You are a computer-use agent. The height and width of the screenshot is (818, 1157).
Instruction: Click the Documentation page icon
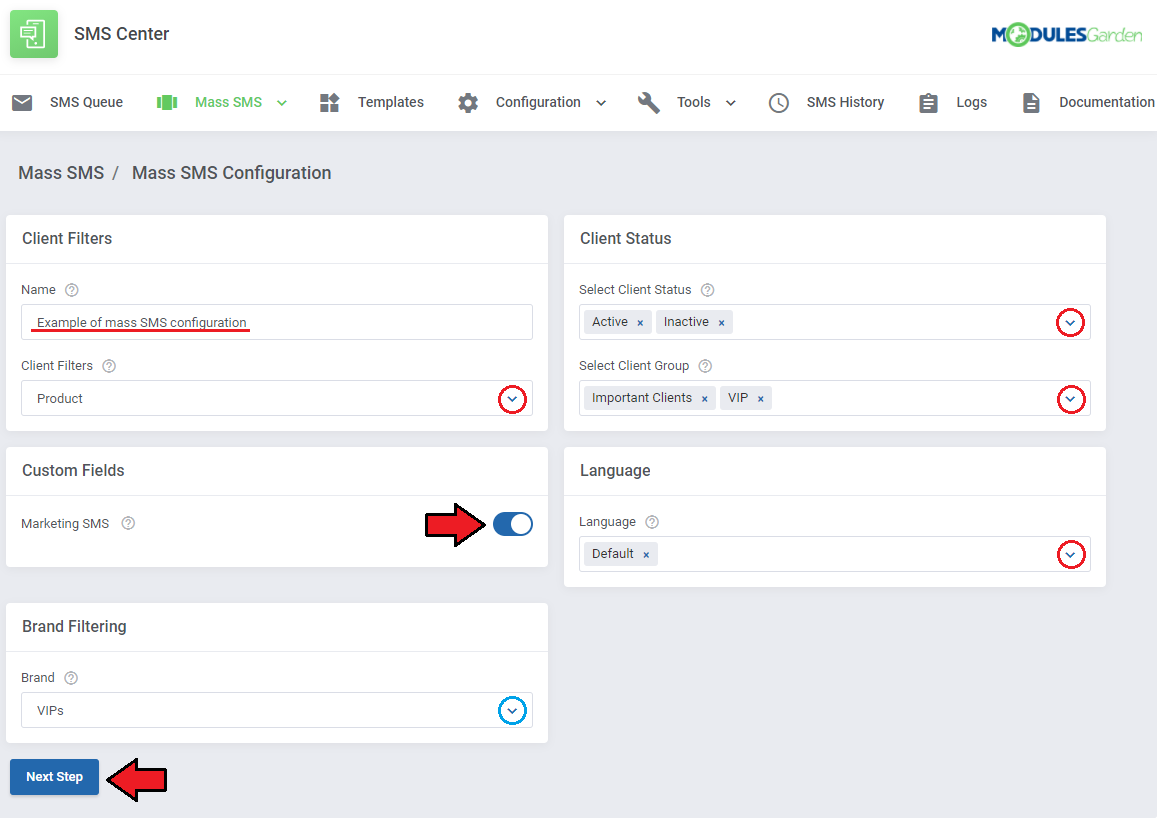[x=1031, y=103]
